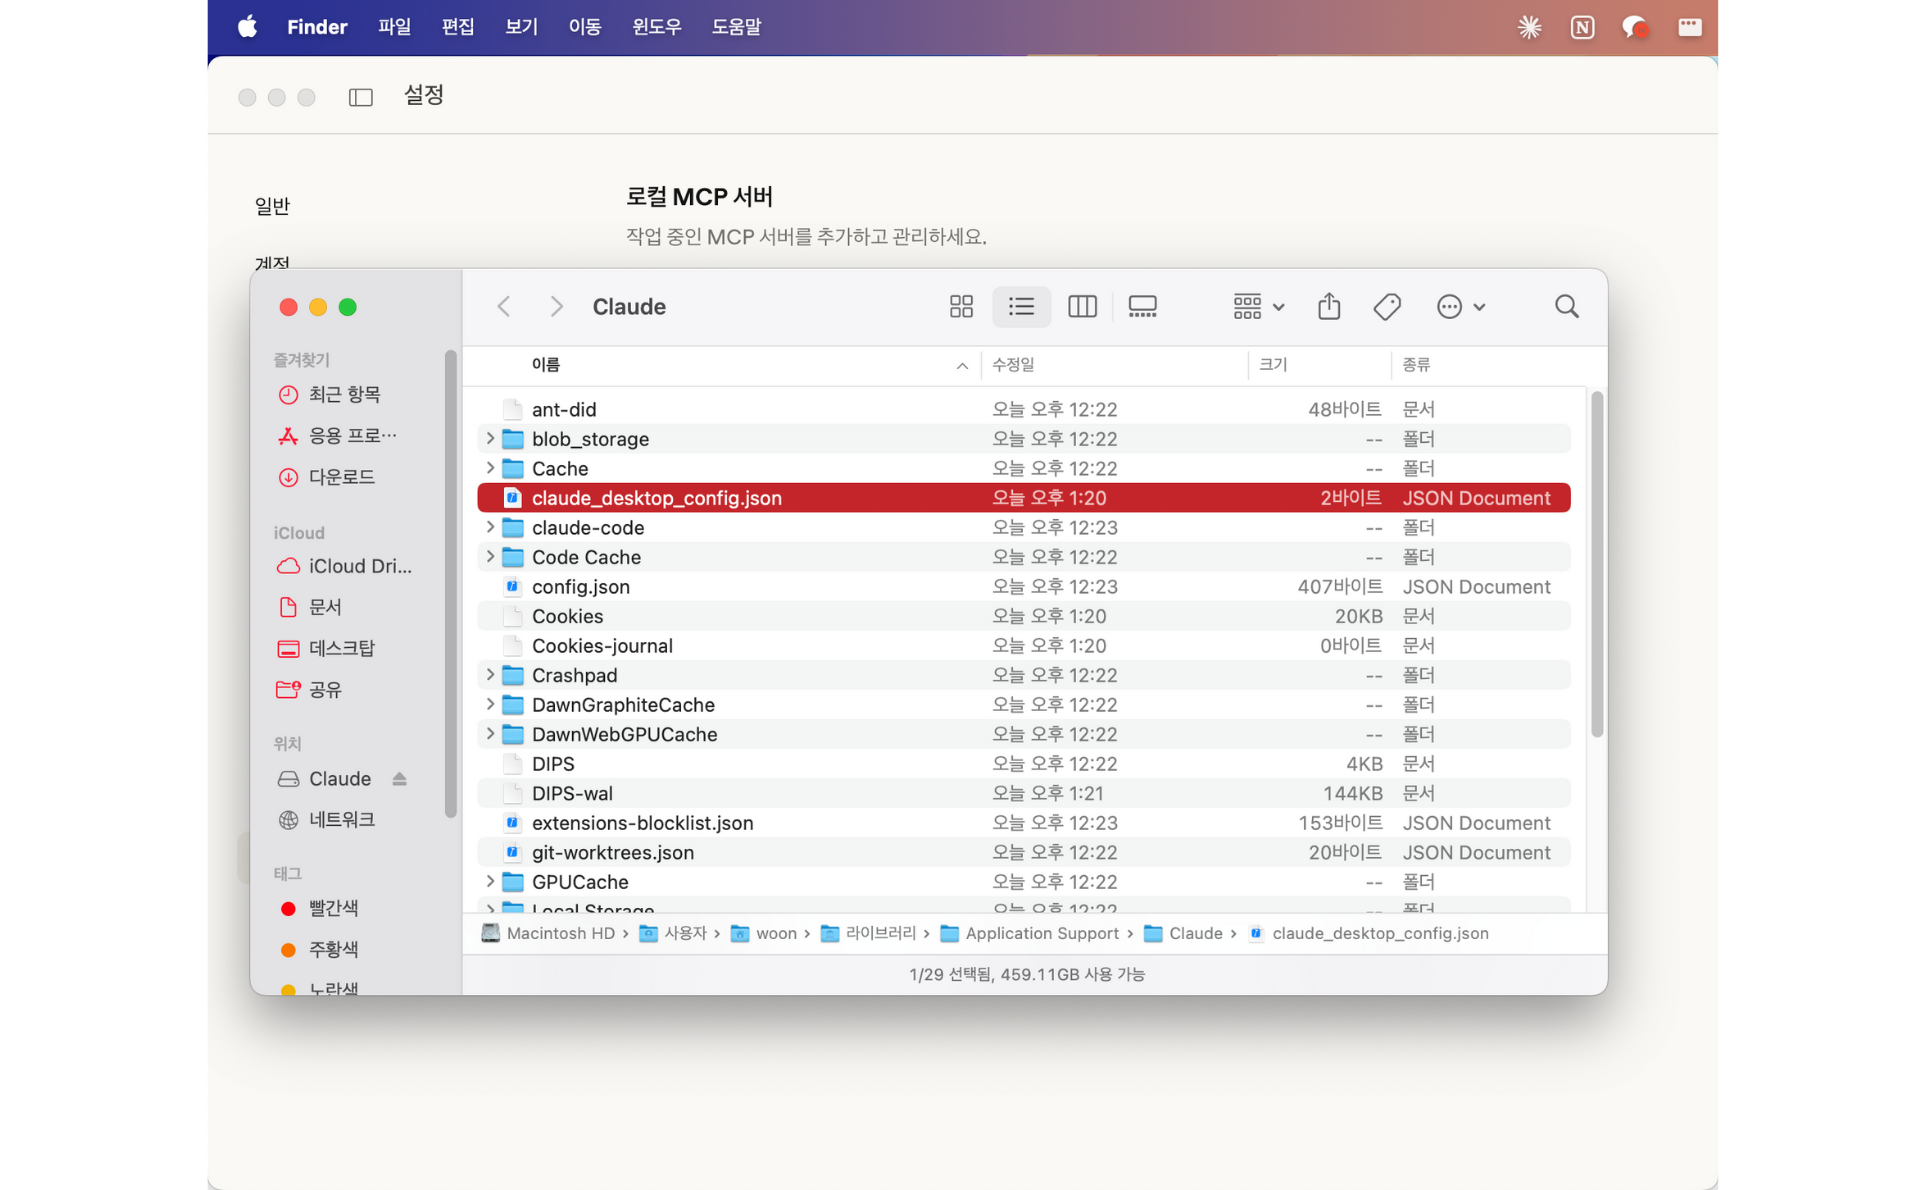Open the 파일 menu in menu bar

(394, 27)
